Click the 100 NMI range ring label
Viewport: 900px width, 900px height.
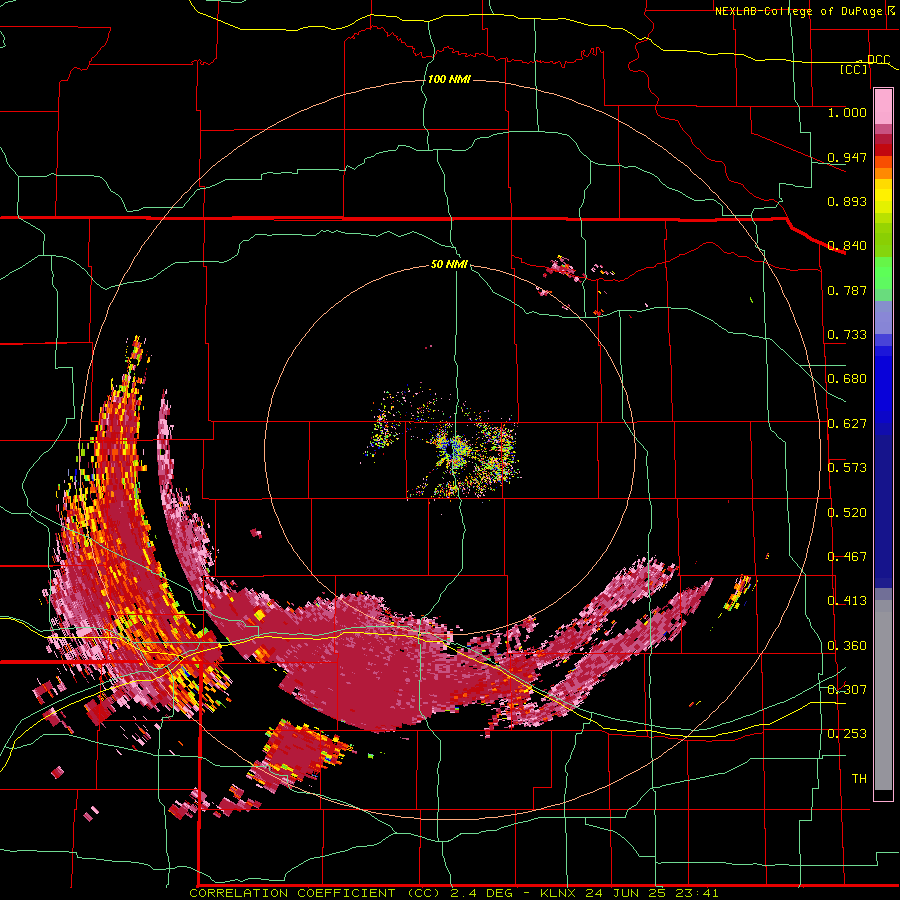tap(449, 79)
